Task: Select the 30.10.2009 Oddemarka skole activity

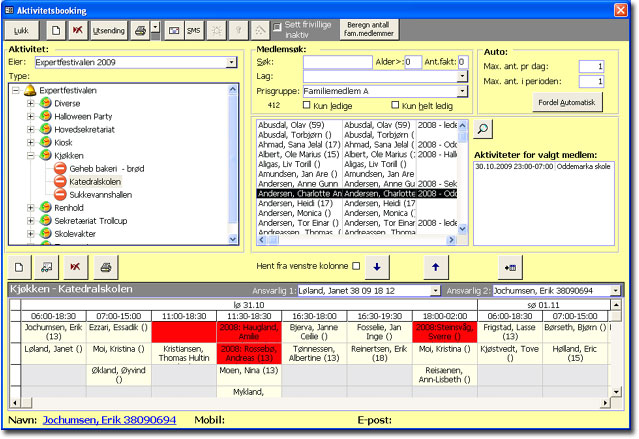Action: coord(543,167)
